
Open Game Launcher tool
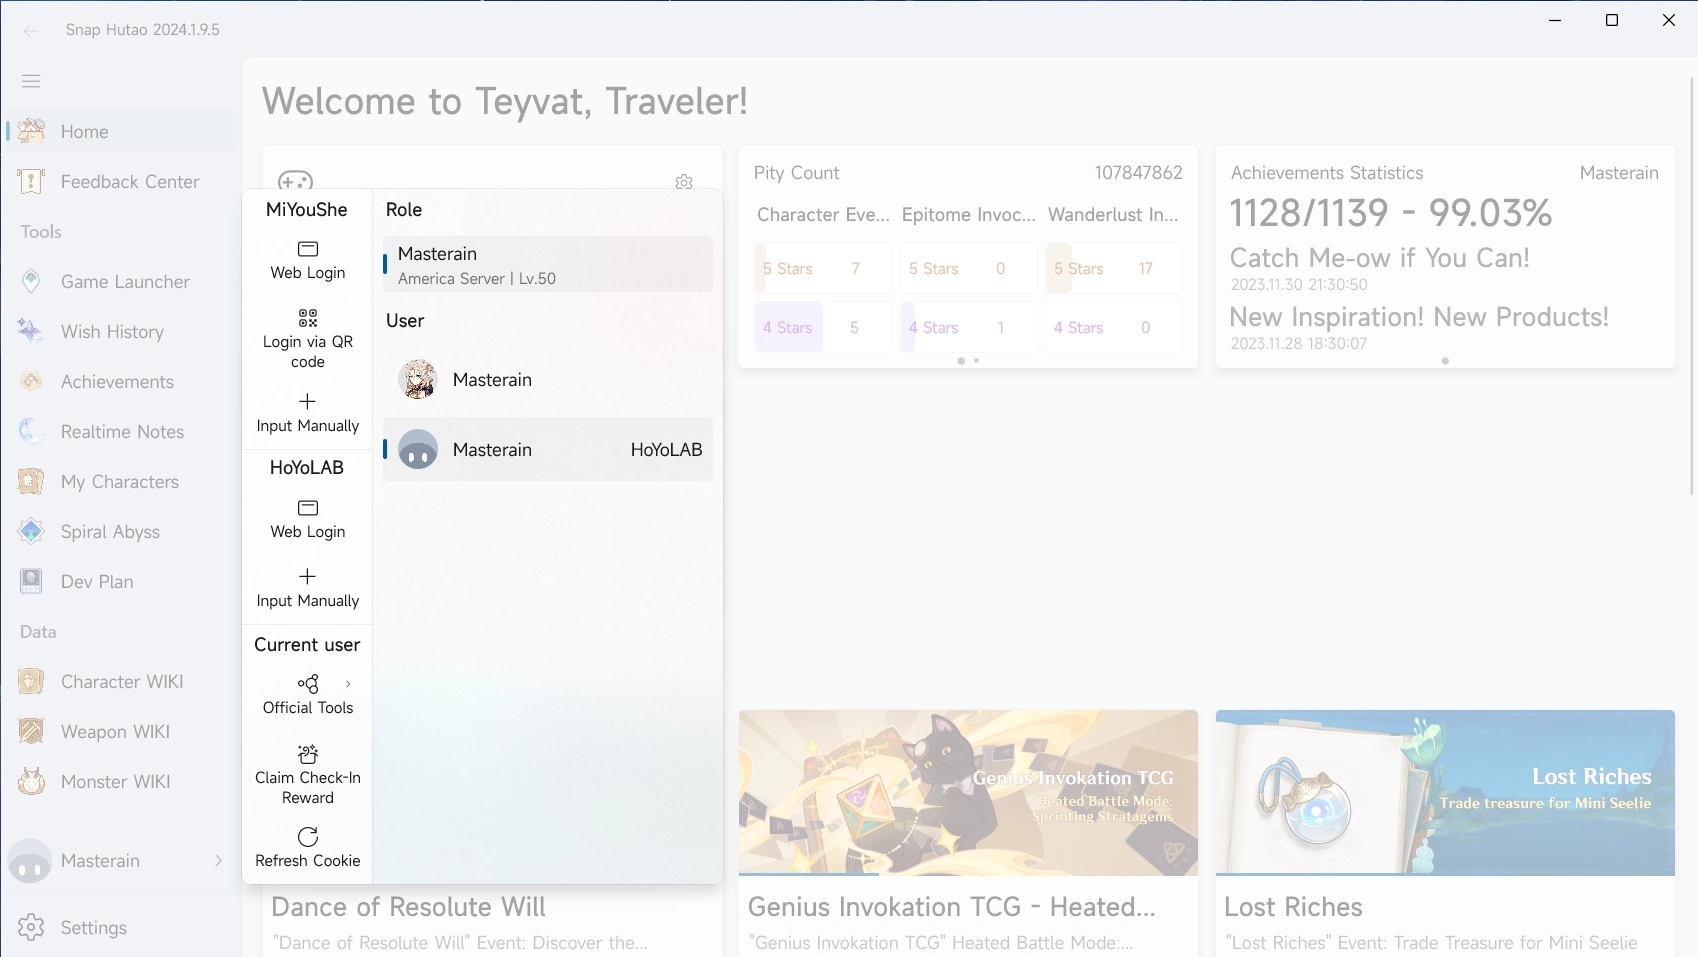pos(120,281)
